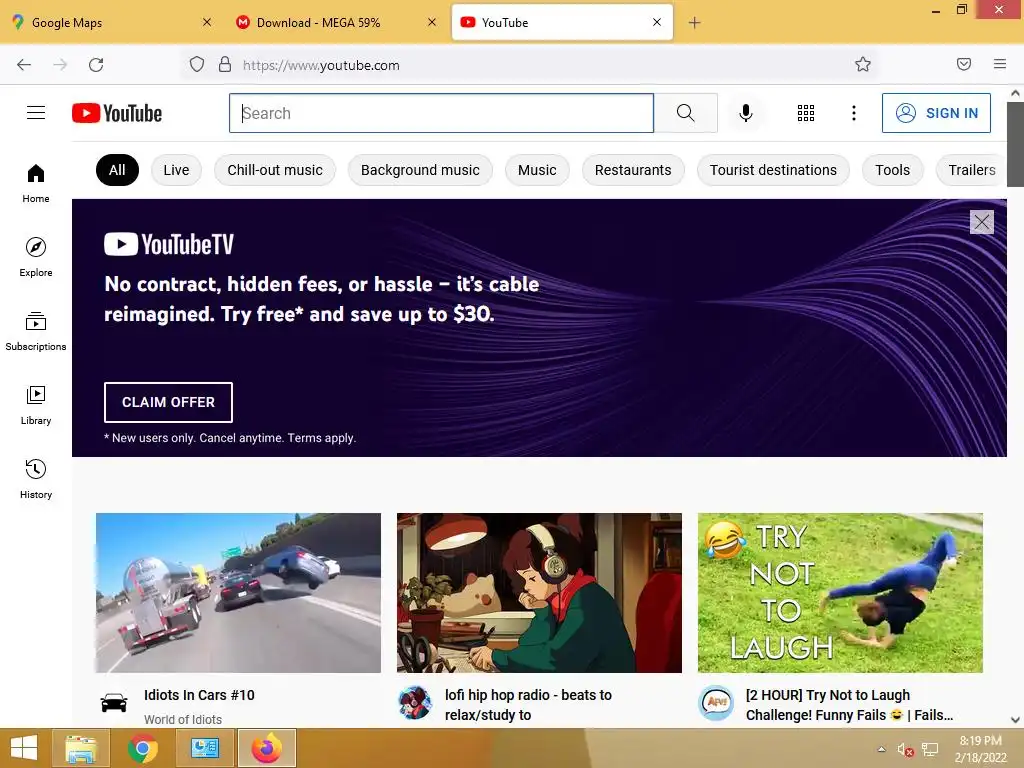Image resolution: width=1024 pixels, height=768 pixels.
Task: Select the Tools filter chip
Action: (892, 170)
